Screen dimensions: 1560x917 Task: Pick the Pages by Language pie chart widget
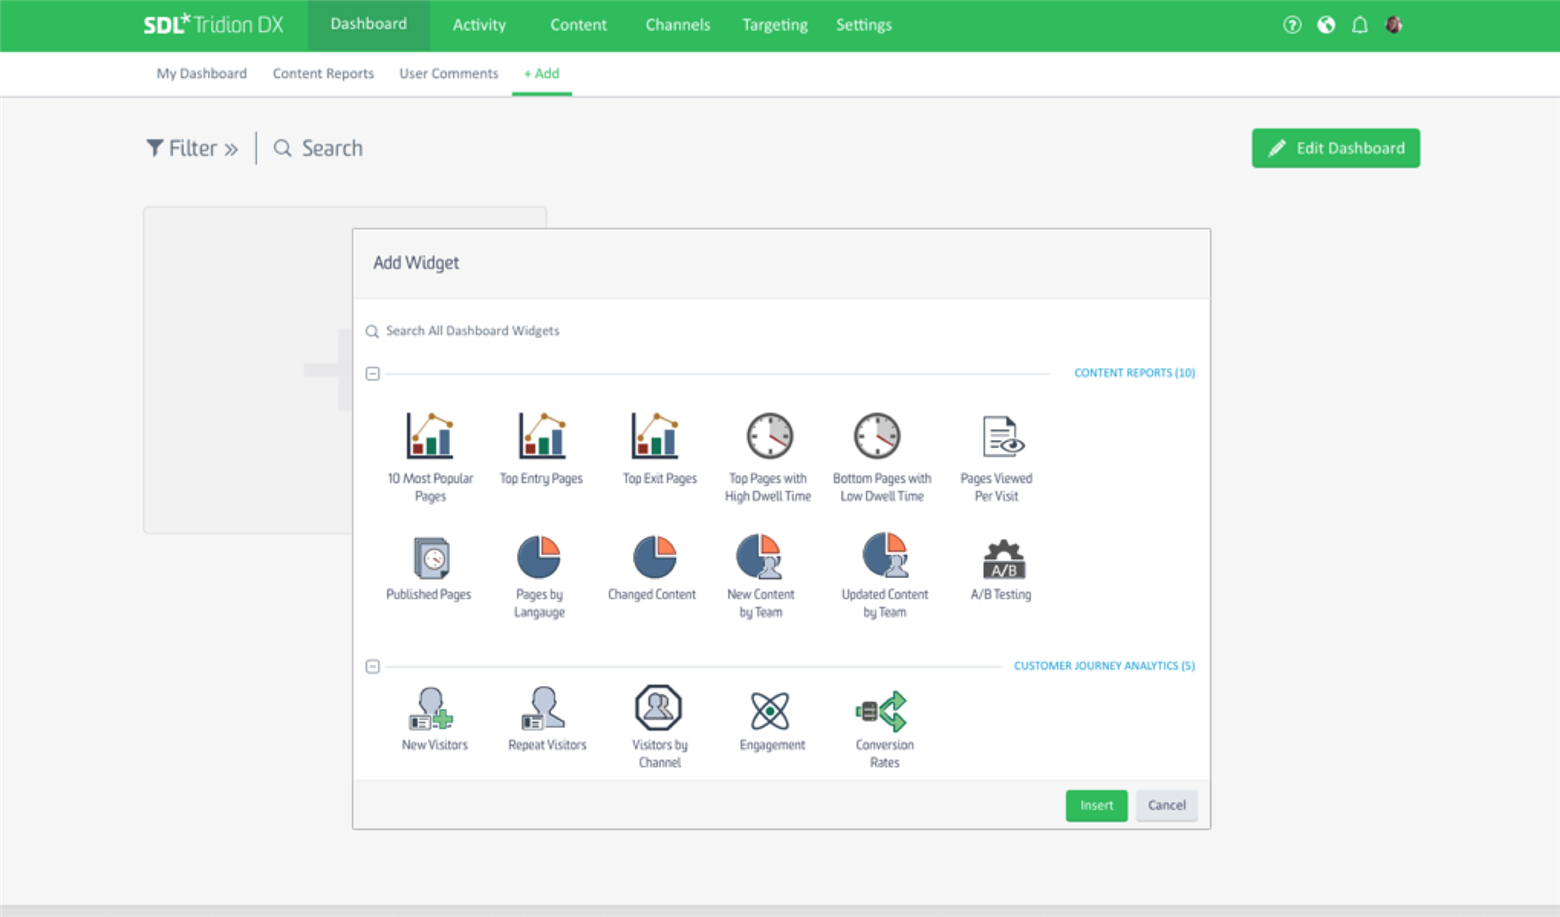pyautogui.click(x=539, y=576)
